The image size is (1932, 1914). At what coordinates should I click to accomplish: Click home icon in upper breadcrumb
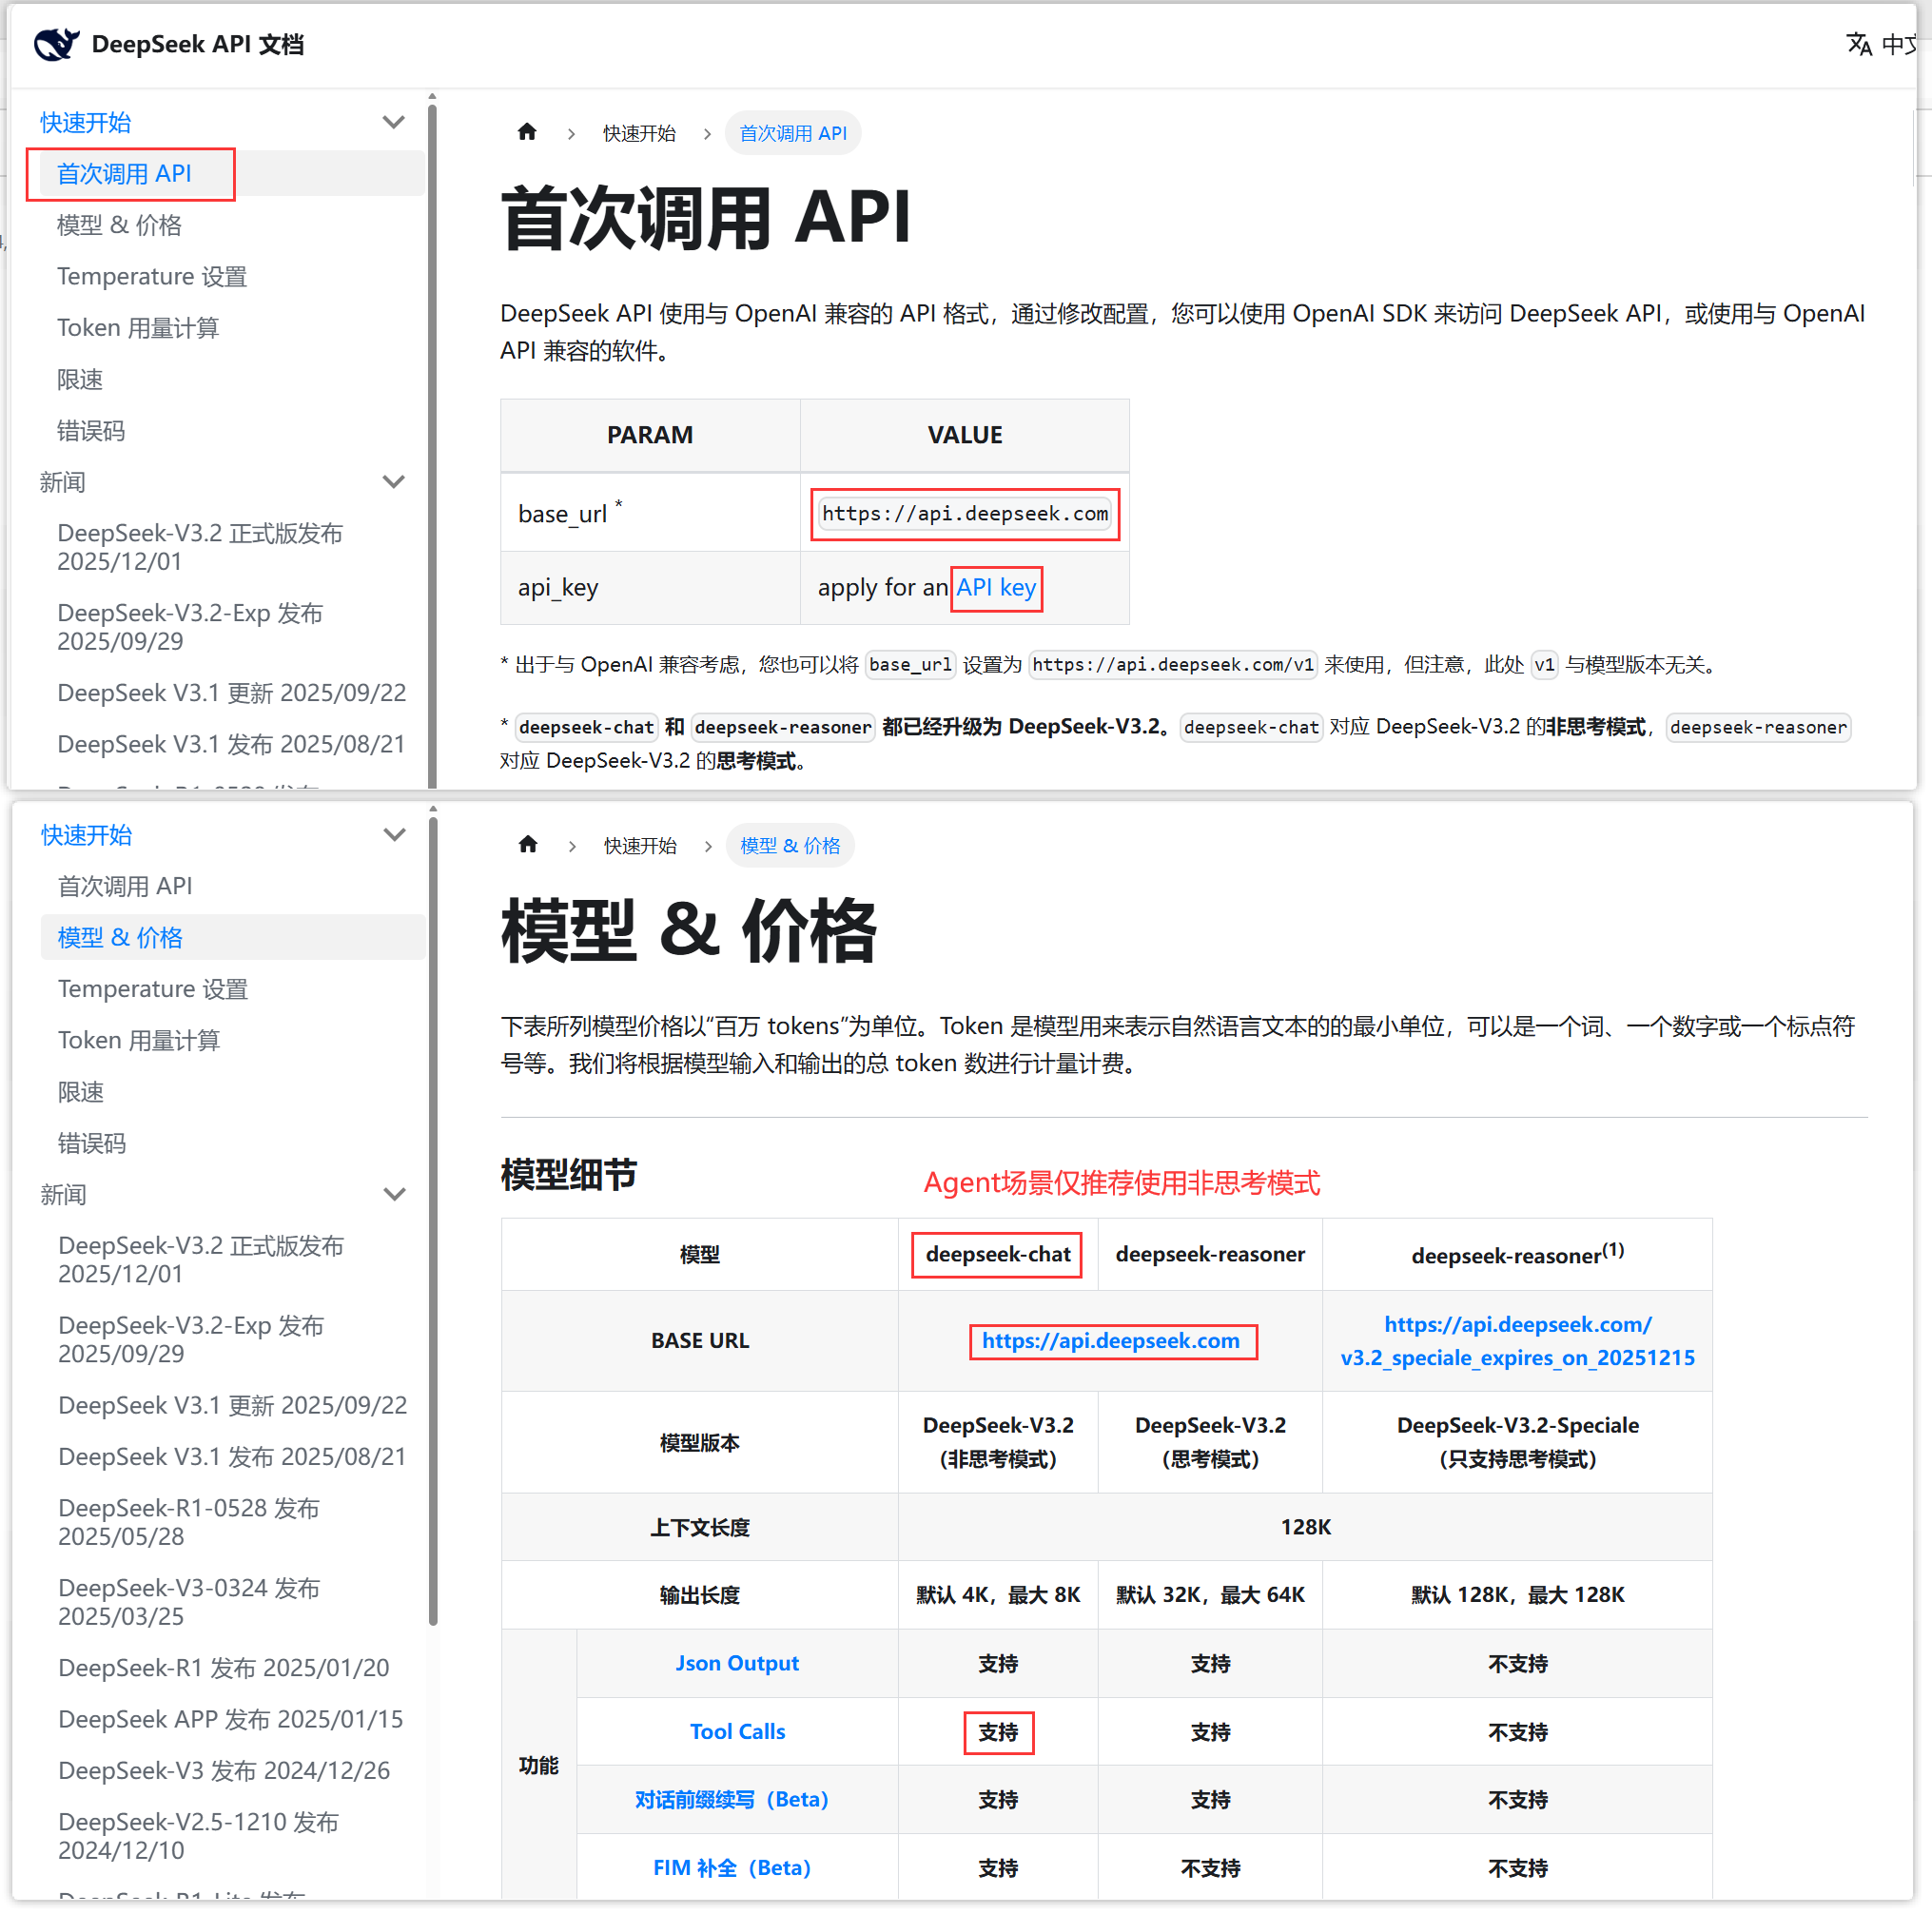click(527, 132)
